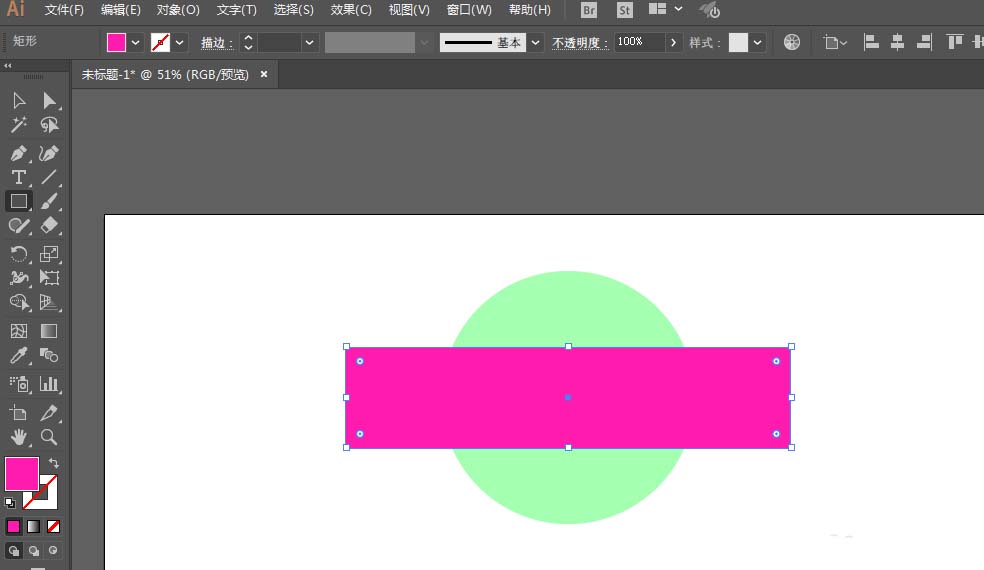Open the 视图(V) menu
Screen dimensions: 984x570
(x=409, y=10)
